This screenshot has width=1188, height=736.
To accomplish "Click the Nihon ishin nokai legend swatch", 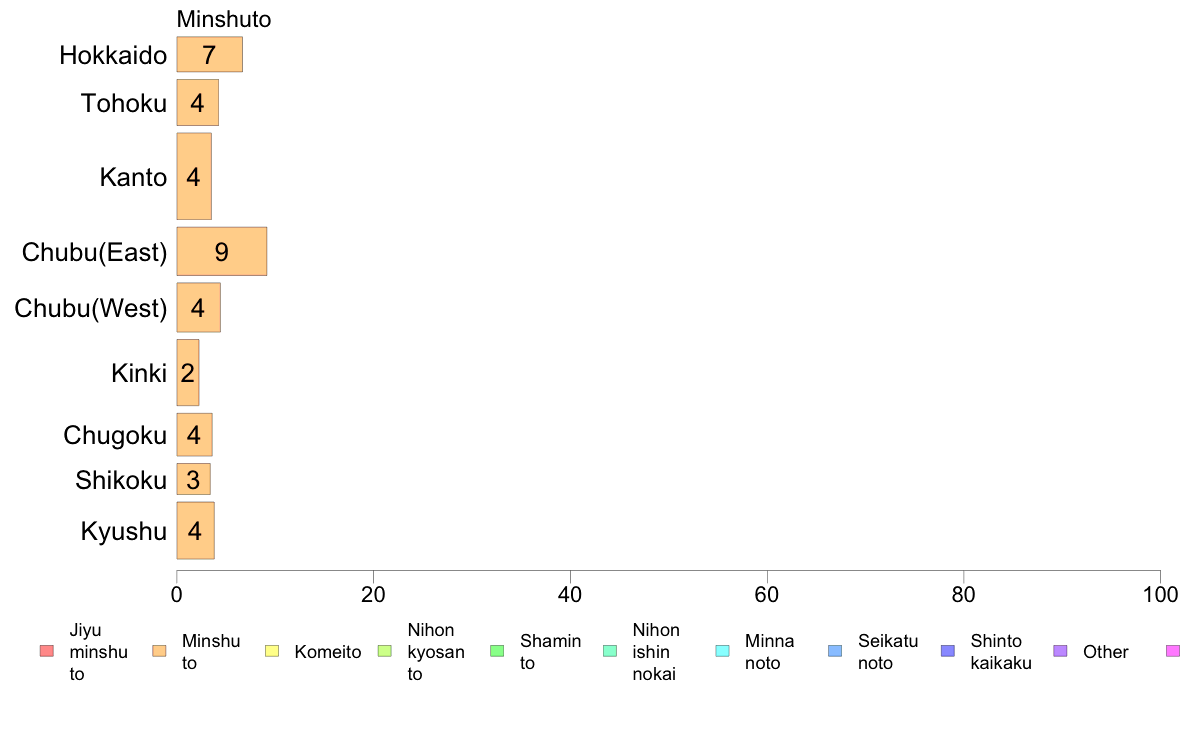I will [610, 651].
